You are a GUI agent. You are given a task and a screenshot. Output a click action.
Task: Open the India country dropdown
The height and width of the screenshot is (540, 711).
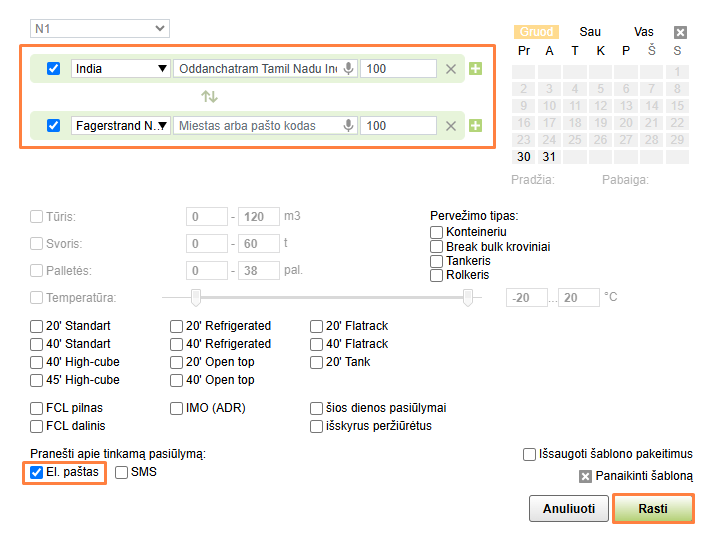(121, 69)
